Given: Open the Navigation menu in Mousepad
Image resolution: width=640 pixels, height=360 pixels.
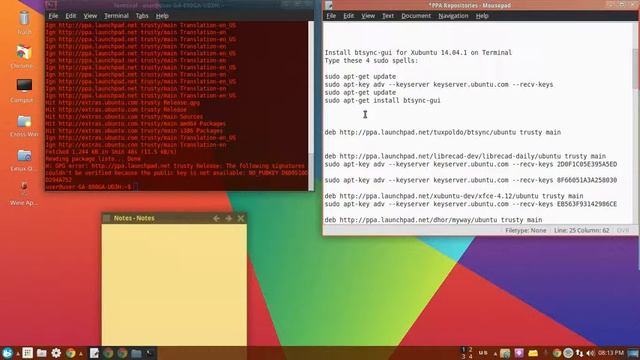Looking at the screenshot, I should click(x=453, y=16).
